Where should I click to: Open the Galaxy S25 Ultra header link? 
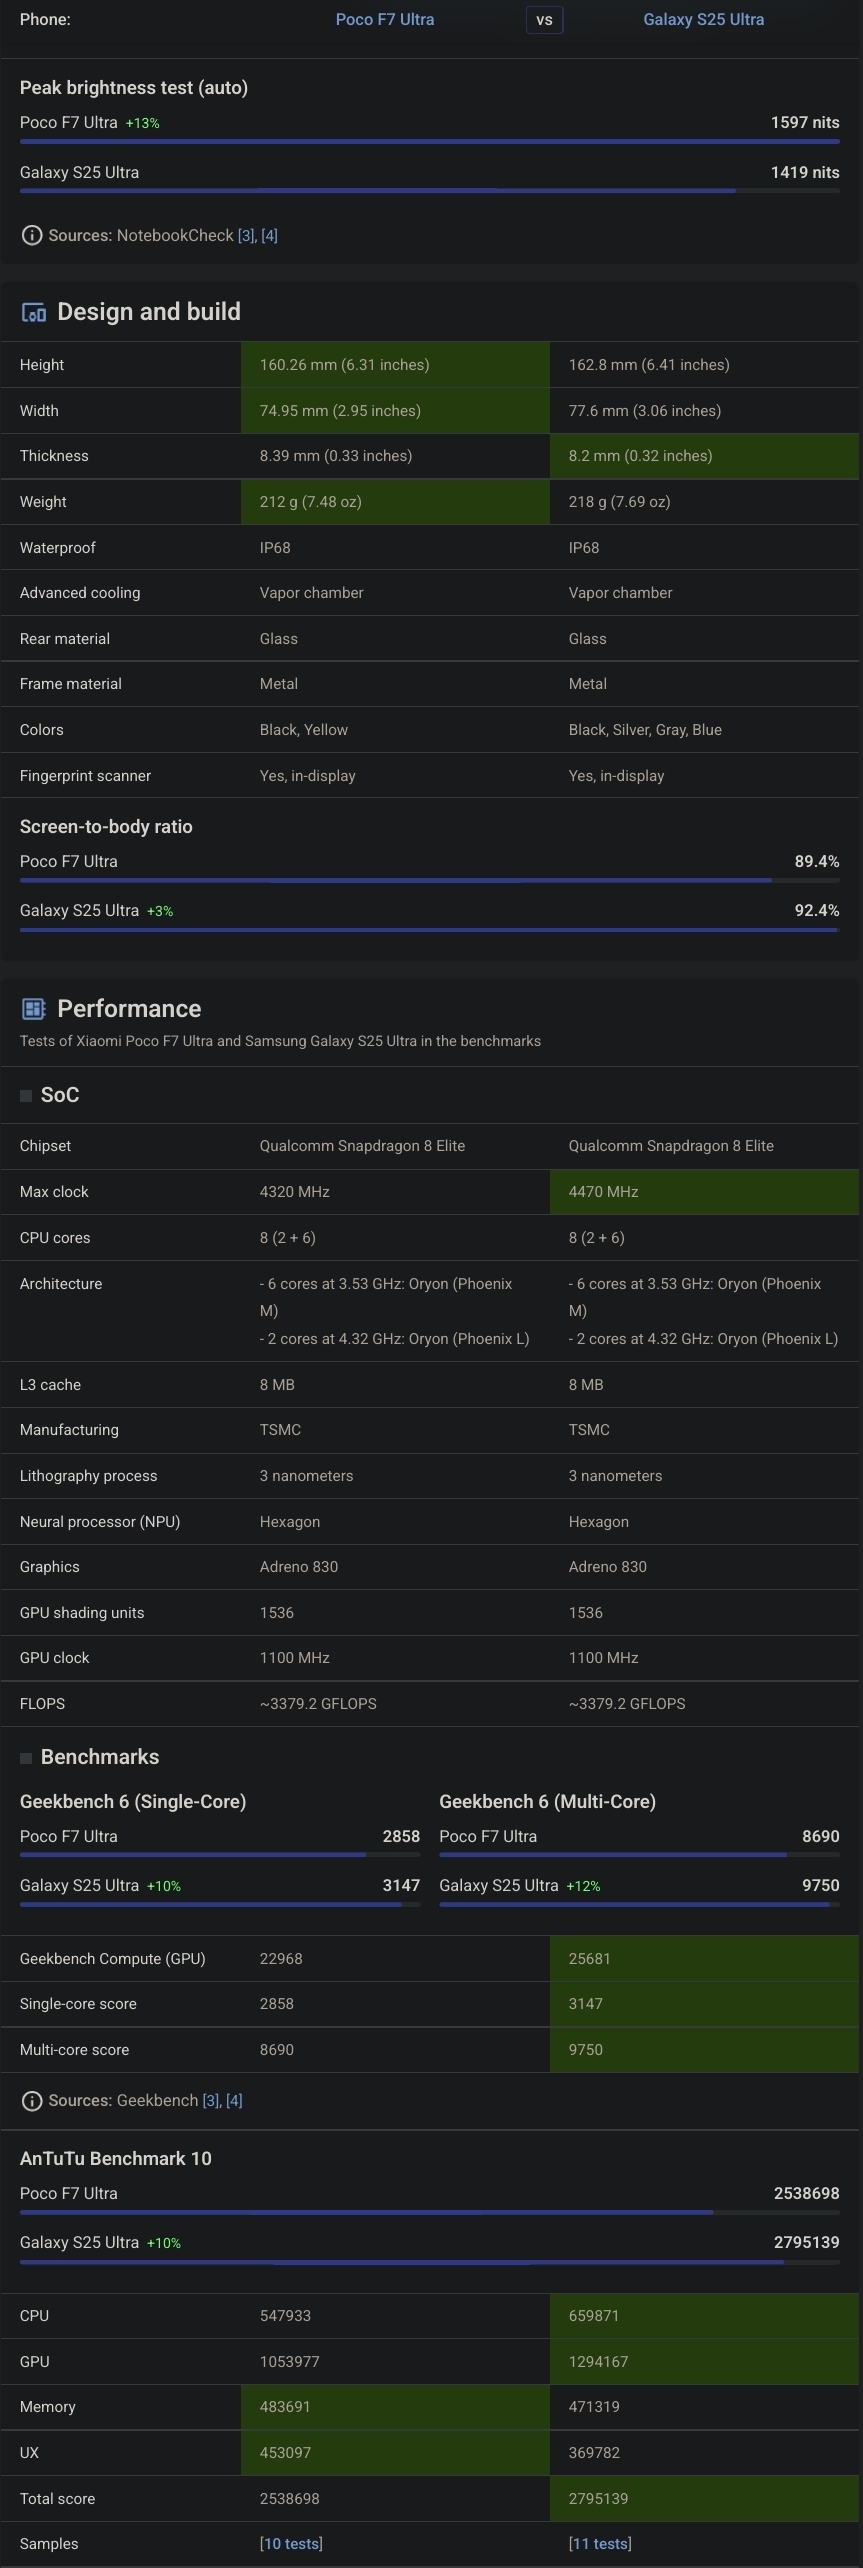[703, 19]
